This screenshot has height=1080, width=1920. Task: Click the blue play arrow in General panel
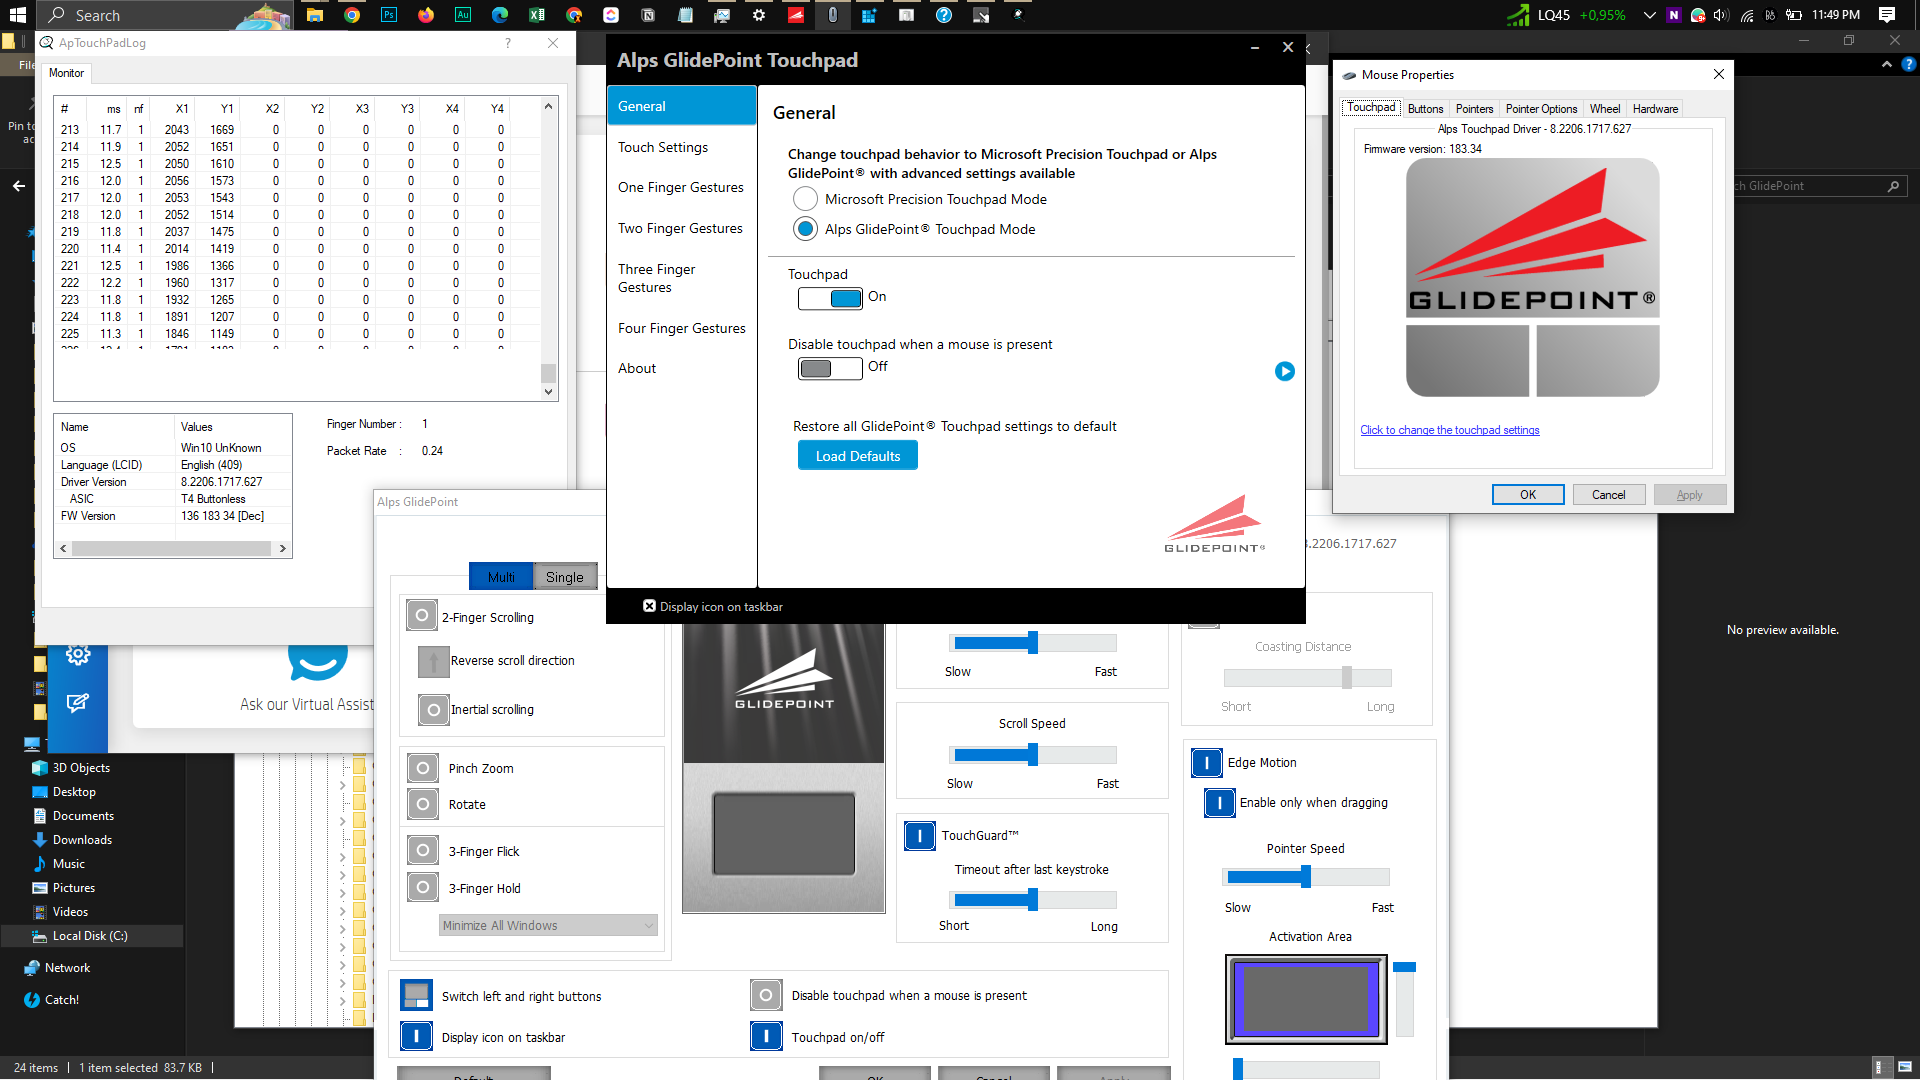coord(1285,372)
